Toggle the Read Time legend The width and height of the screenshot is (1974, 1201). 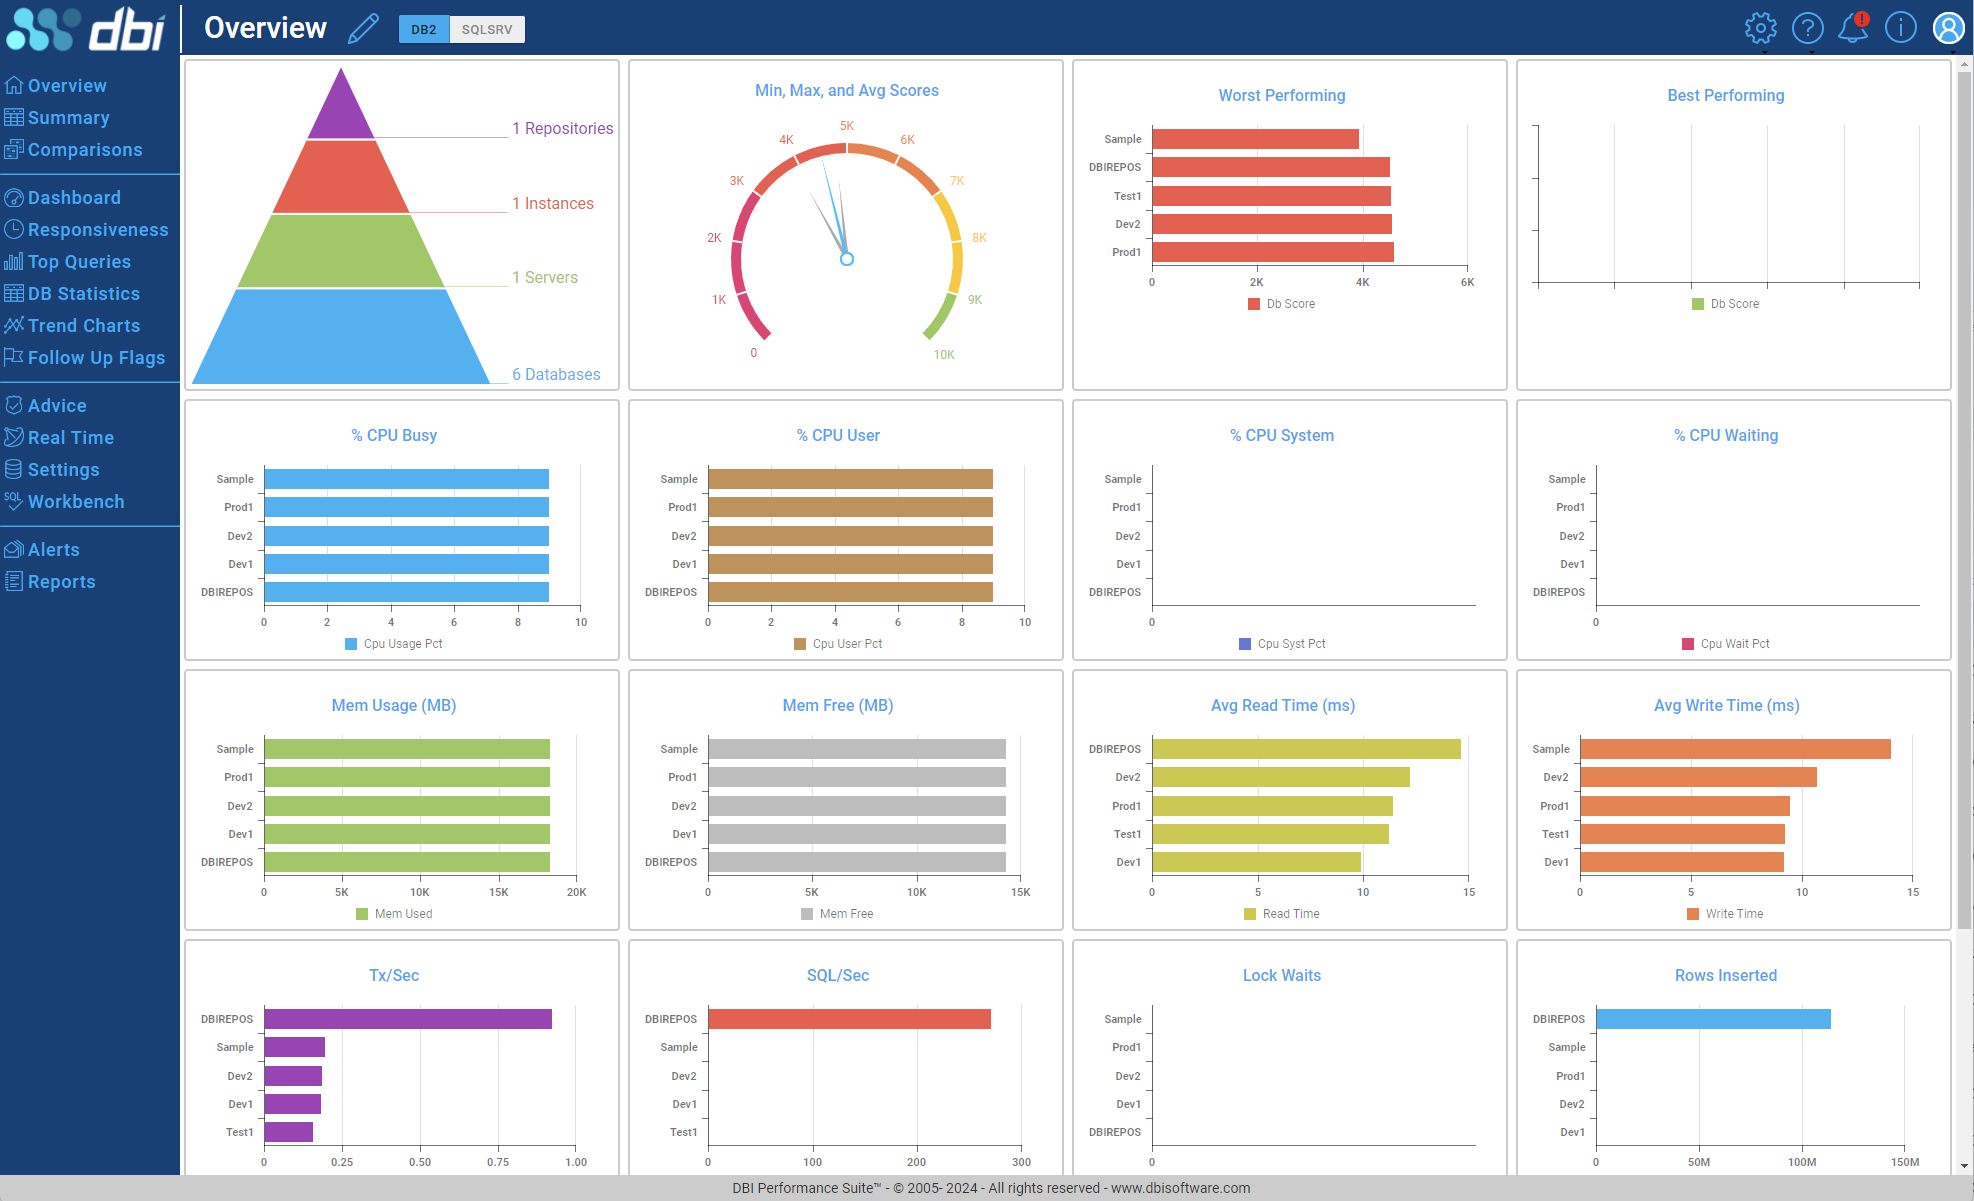1281,914
